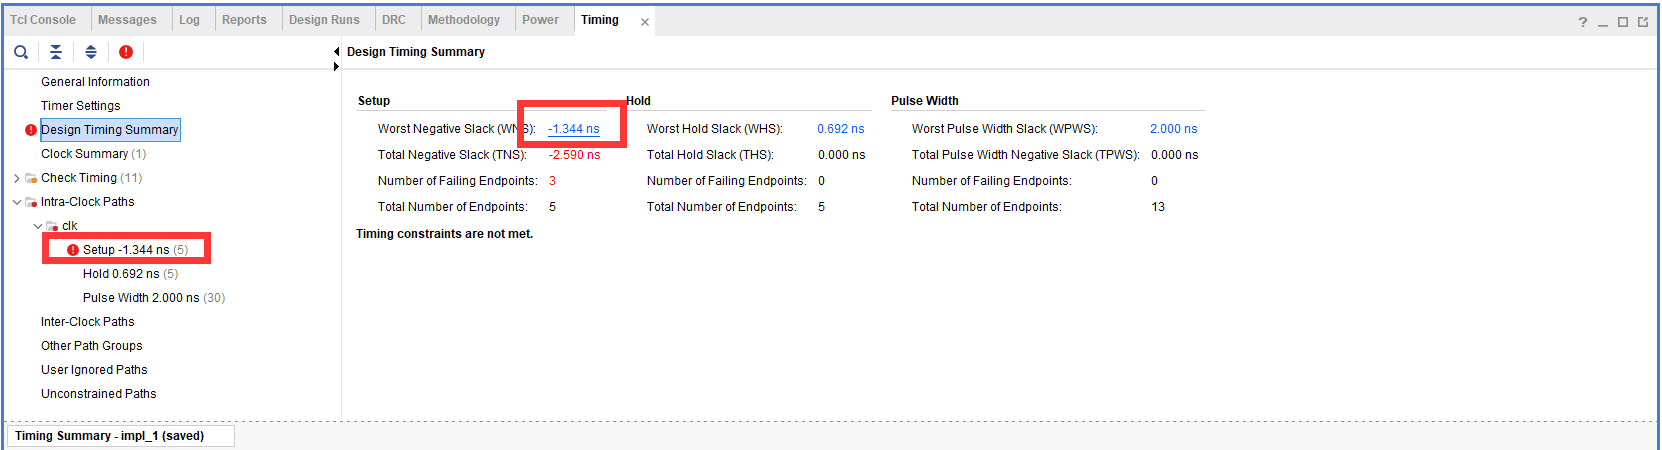
Task: Select Other Path Groups tree item
Action: 91,346
